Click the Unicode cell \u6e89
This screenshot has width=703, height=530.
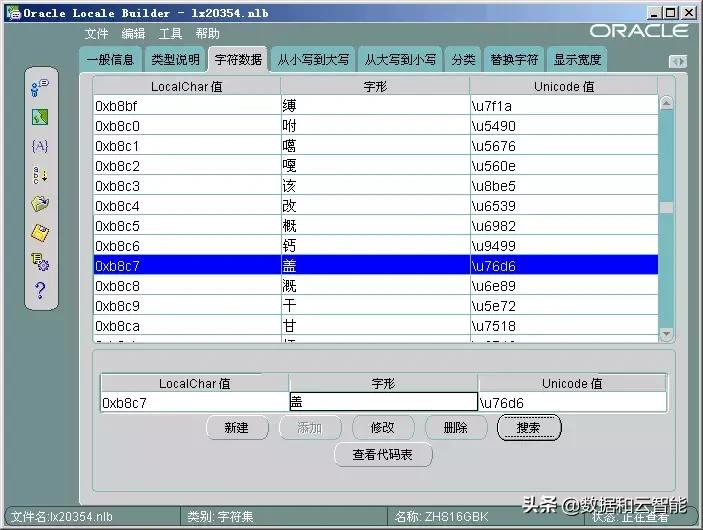(x=564, y=286)
